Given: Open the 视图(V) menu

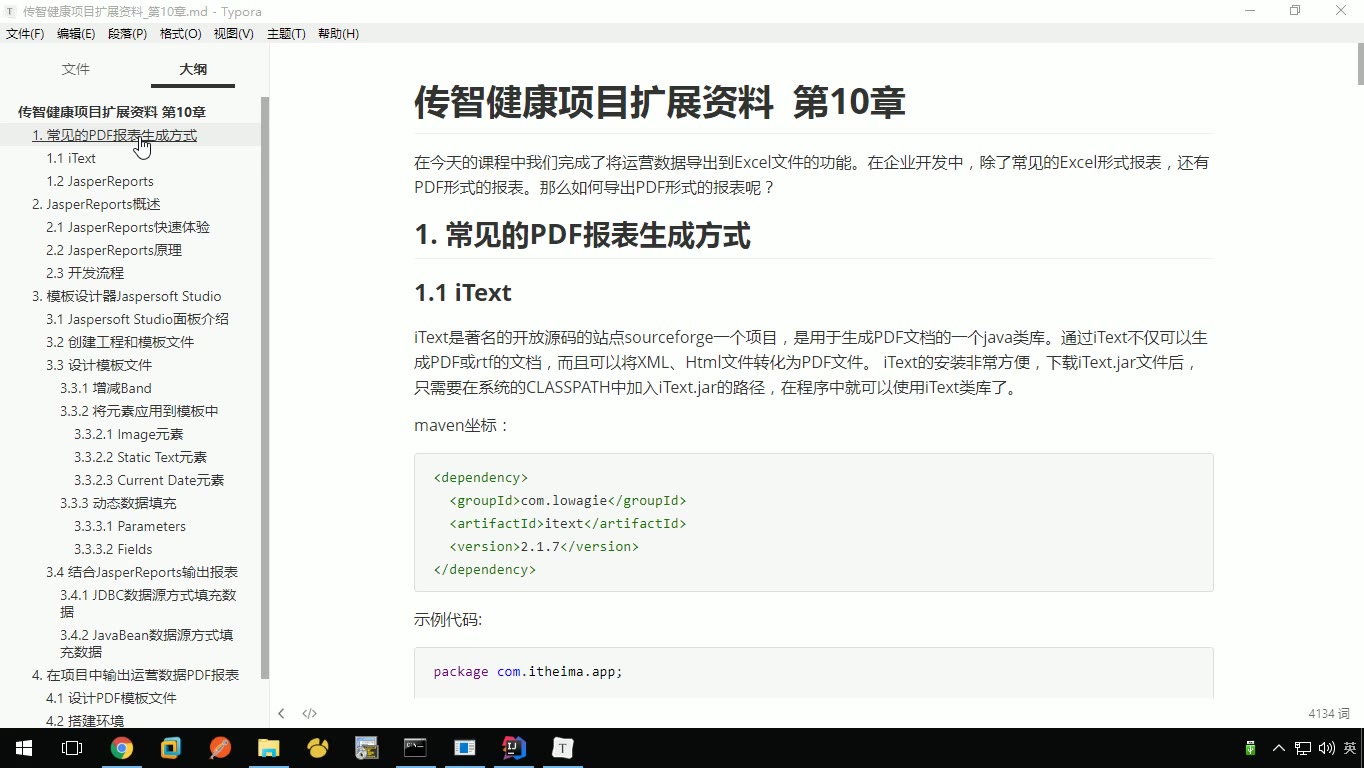Looking at the screenshot, I should pyautogui.click(x=233, y=34).
